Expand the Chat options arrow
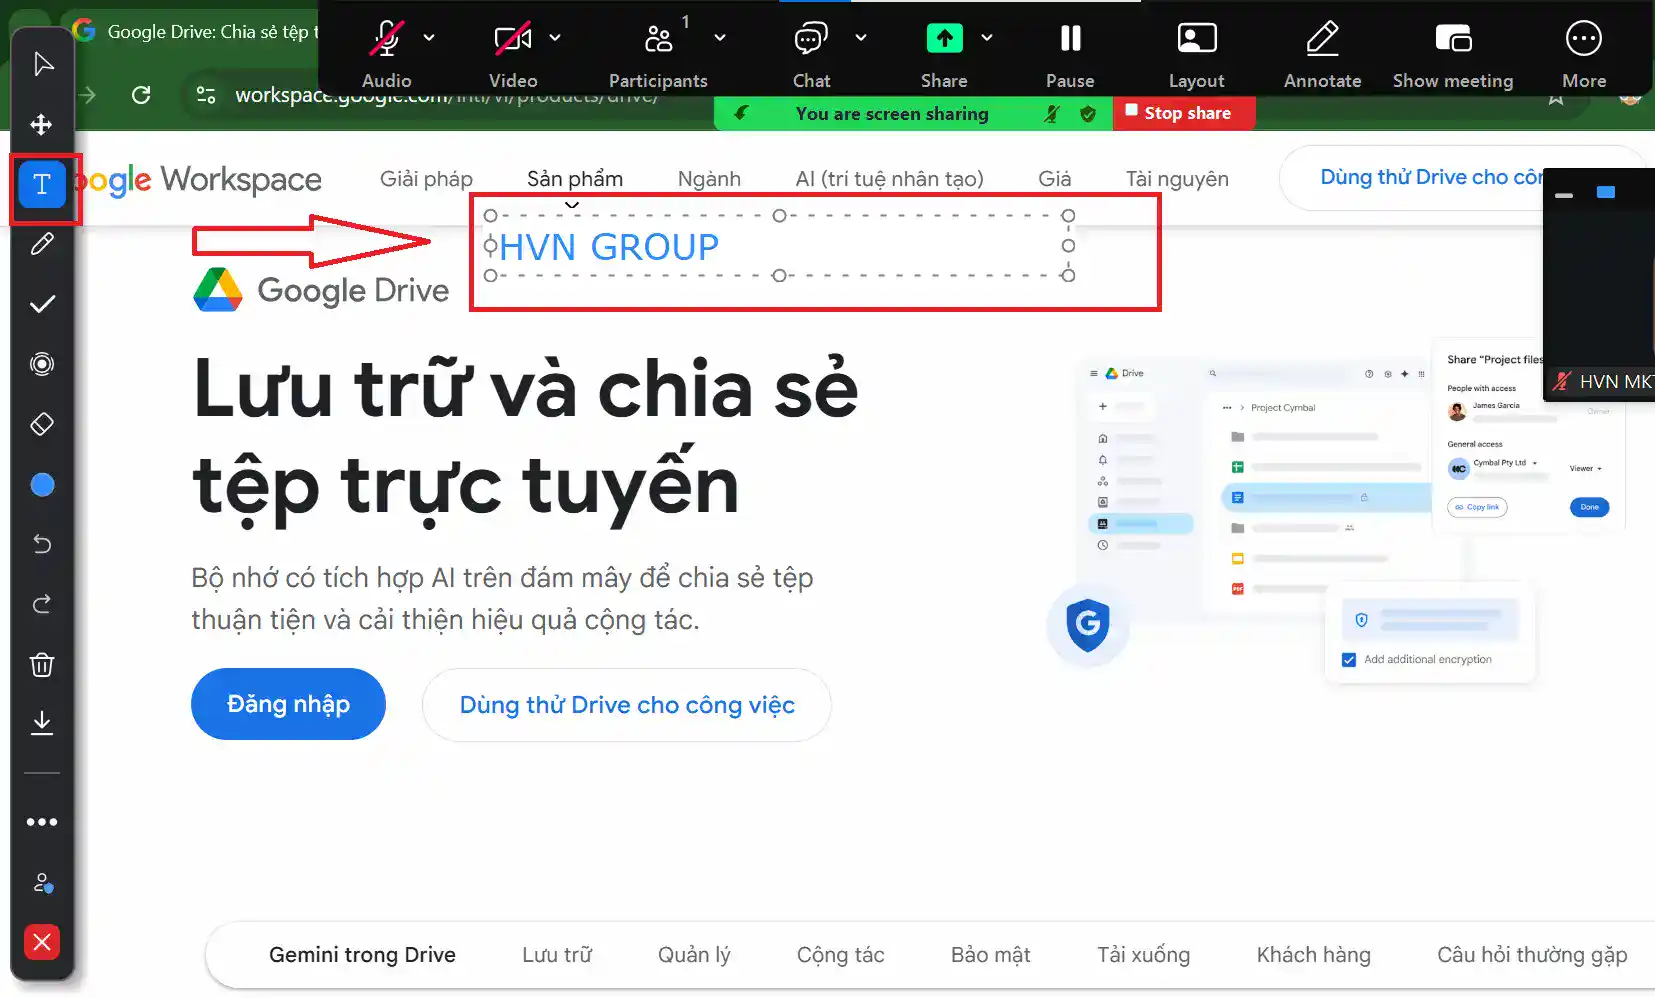Screen dimensions: 1655x998 coord(860,38)
